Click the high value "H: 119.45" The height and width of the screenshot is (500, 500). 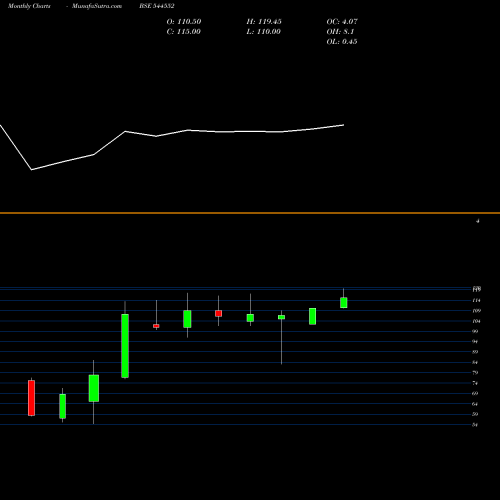pos(264,22)
